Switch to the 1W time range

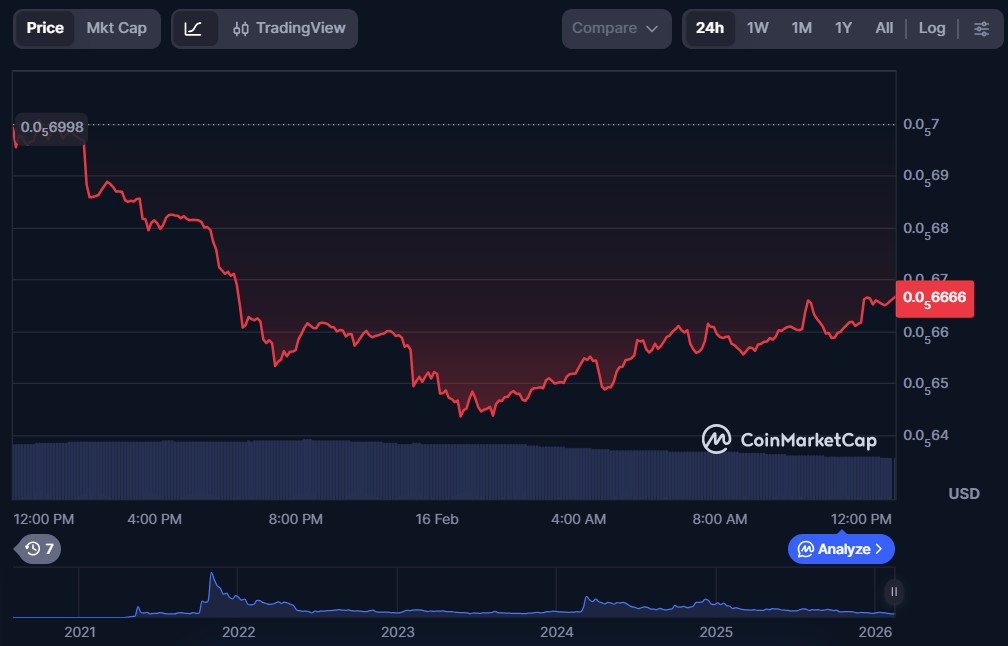(758, 28)
